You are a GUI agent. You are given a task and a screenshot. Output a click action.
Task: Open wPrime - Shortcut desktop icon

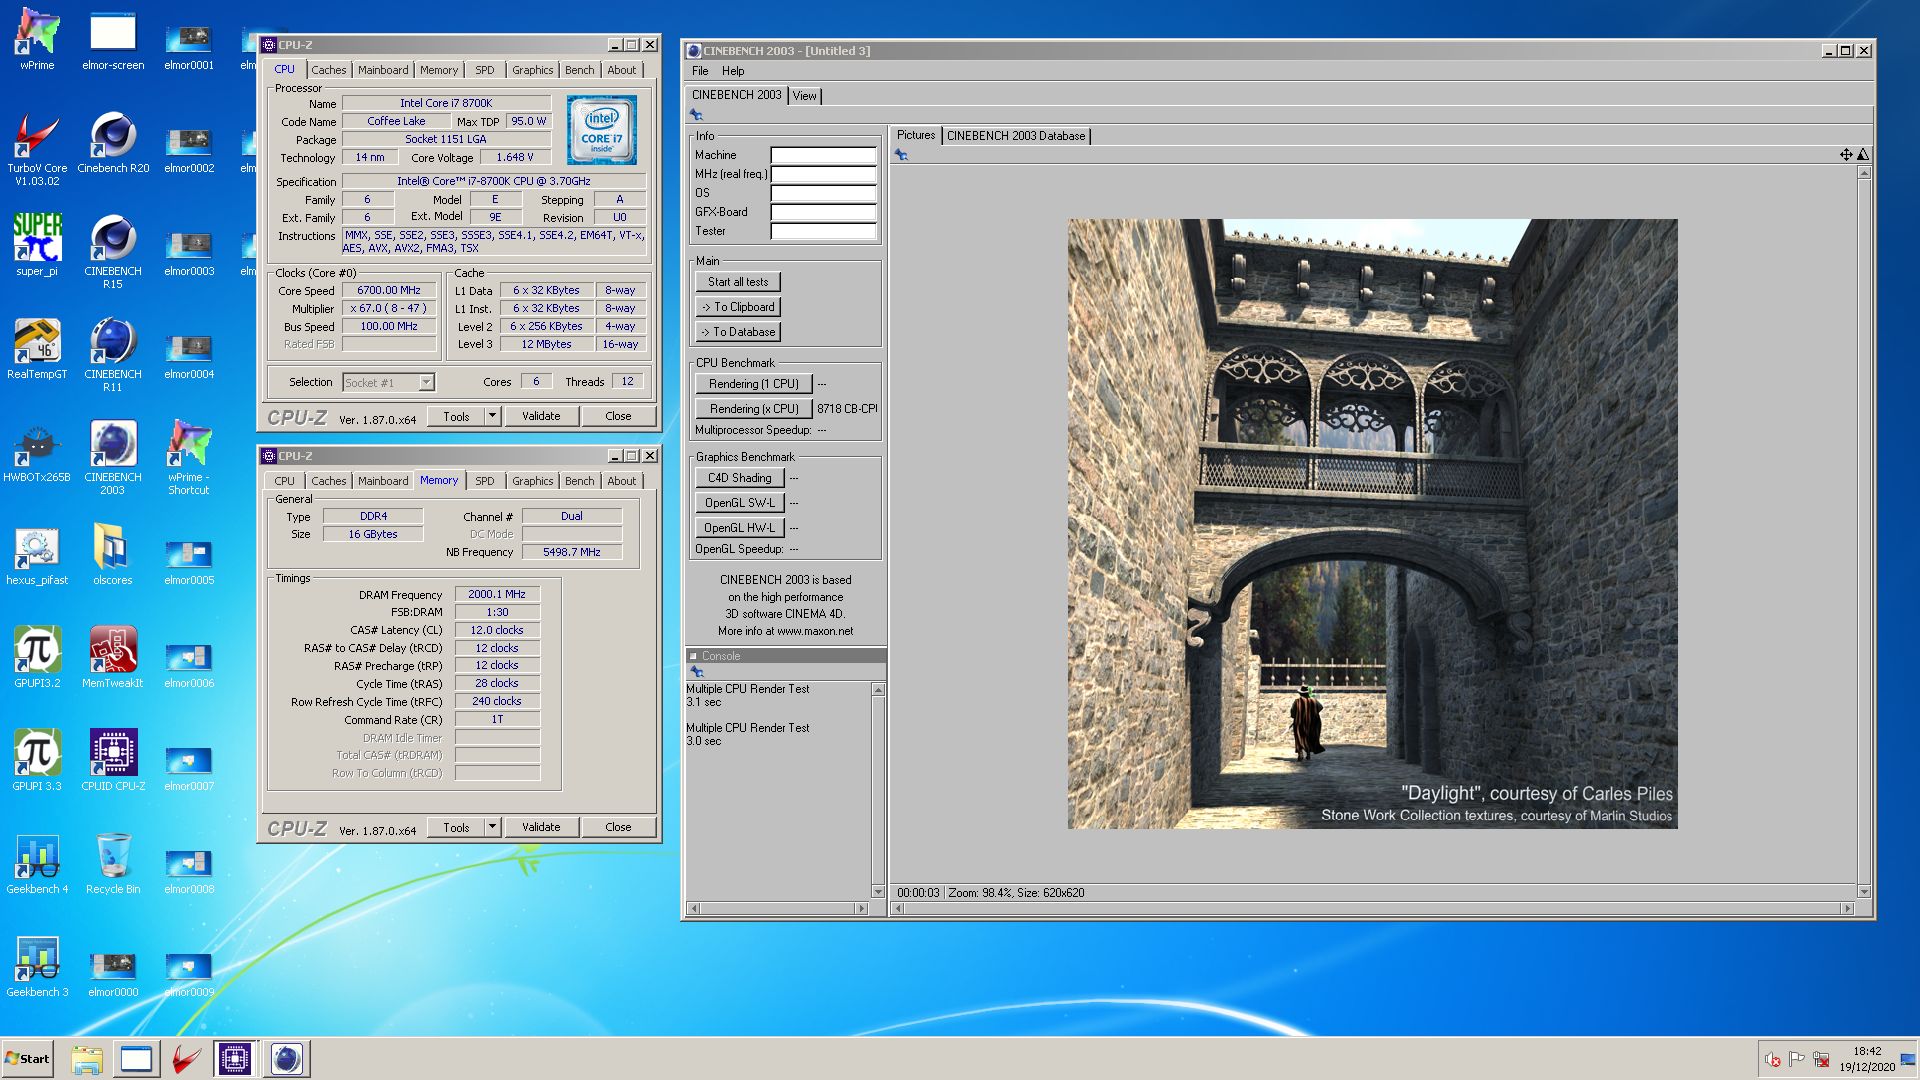[x=189, y=457]
